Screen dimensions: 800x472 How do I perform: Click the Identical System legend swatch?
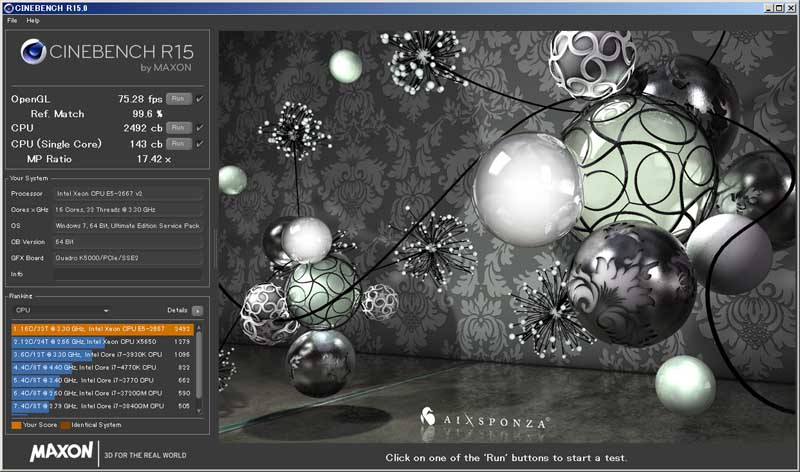point(65,425)
